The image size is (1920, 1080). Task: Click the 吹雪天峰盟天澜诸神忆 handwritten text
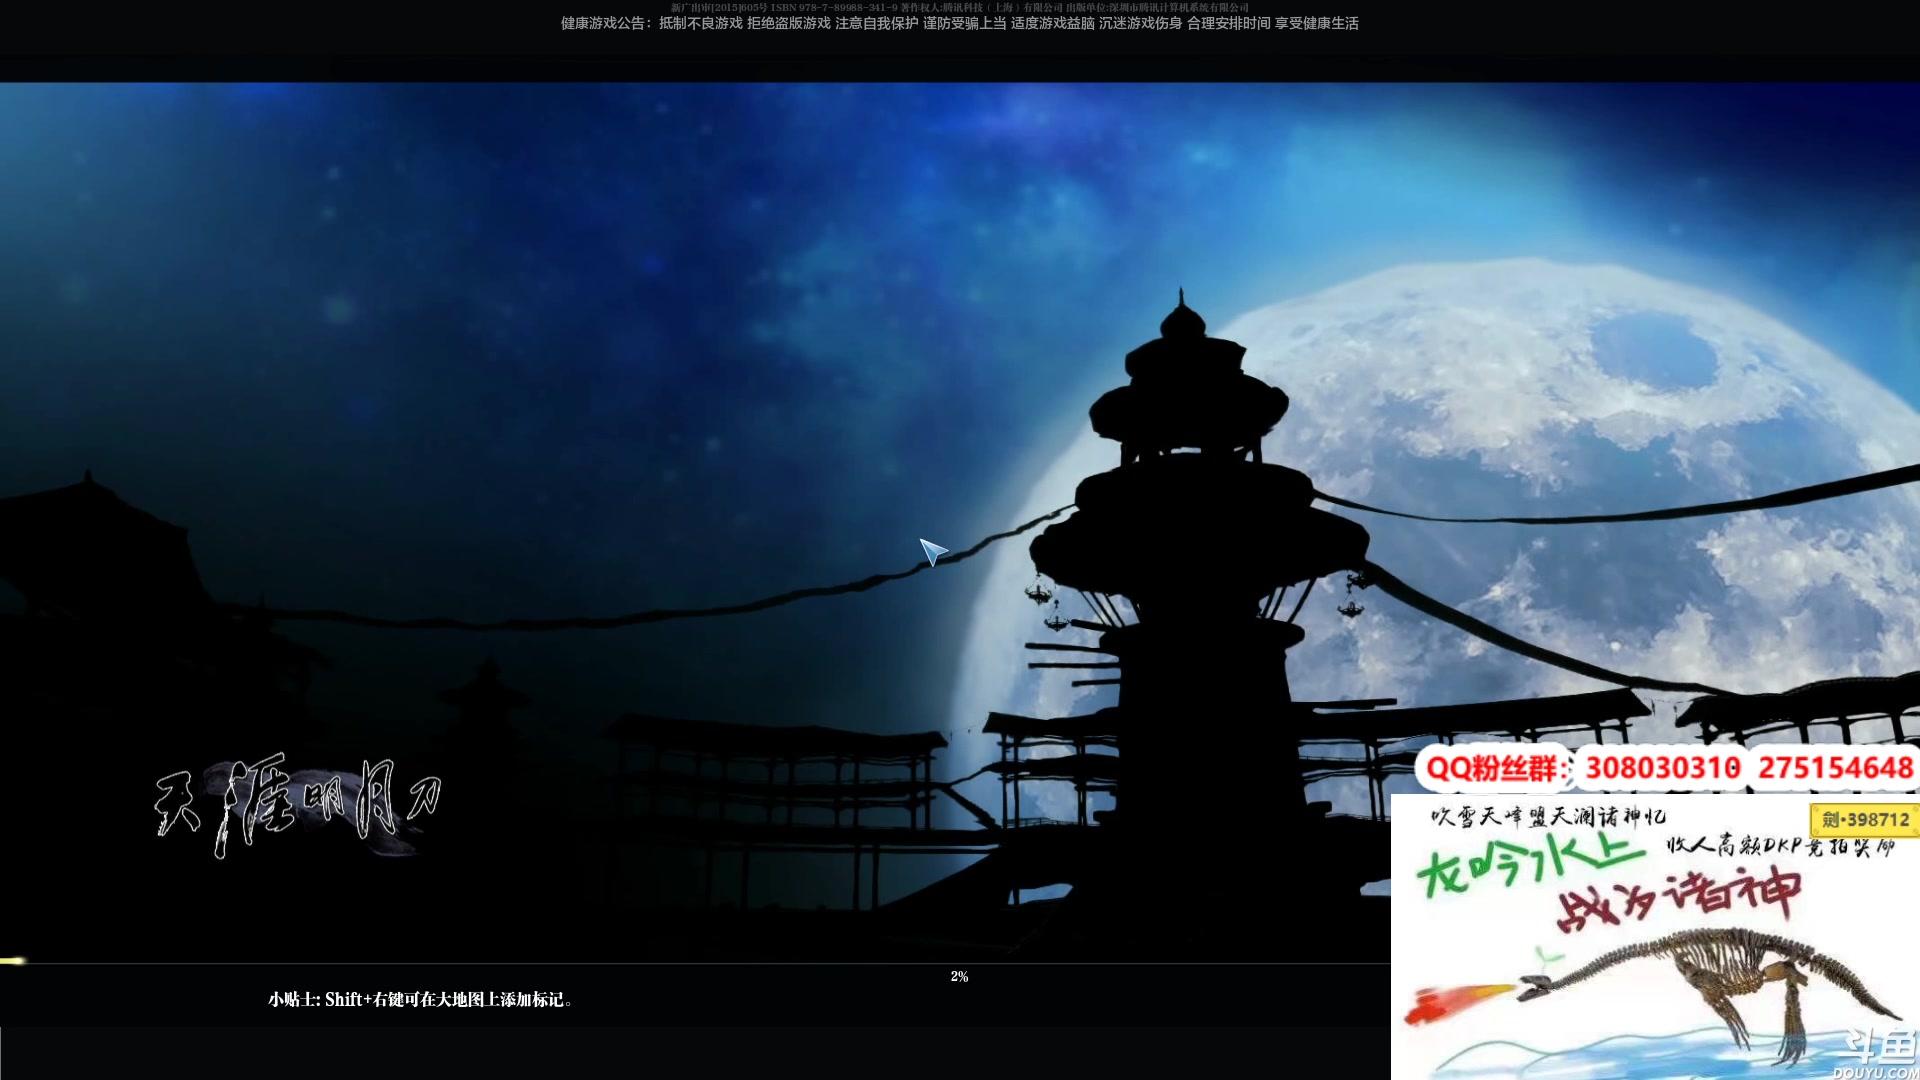click(x=1548, y=817)
